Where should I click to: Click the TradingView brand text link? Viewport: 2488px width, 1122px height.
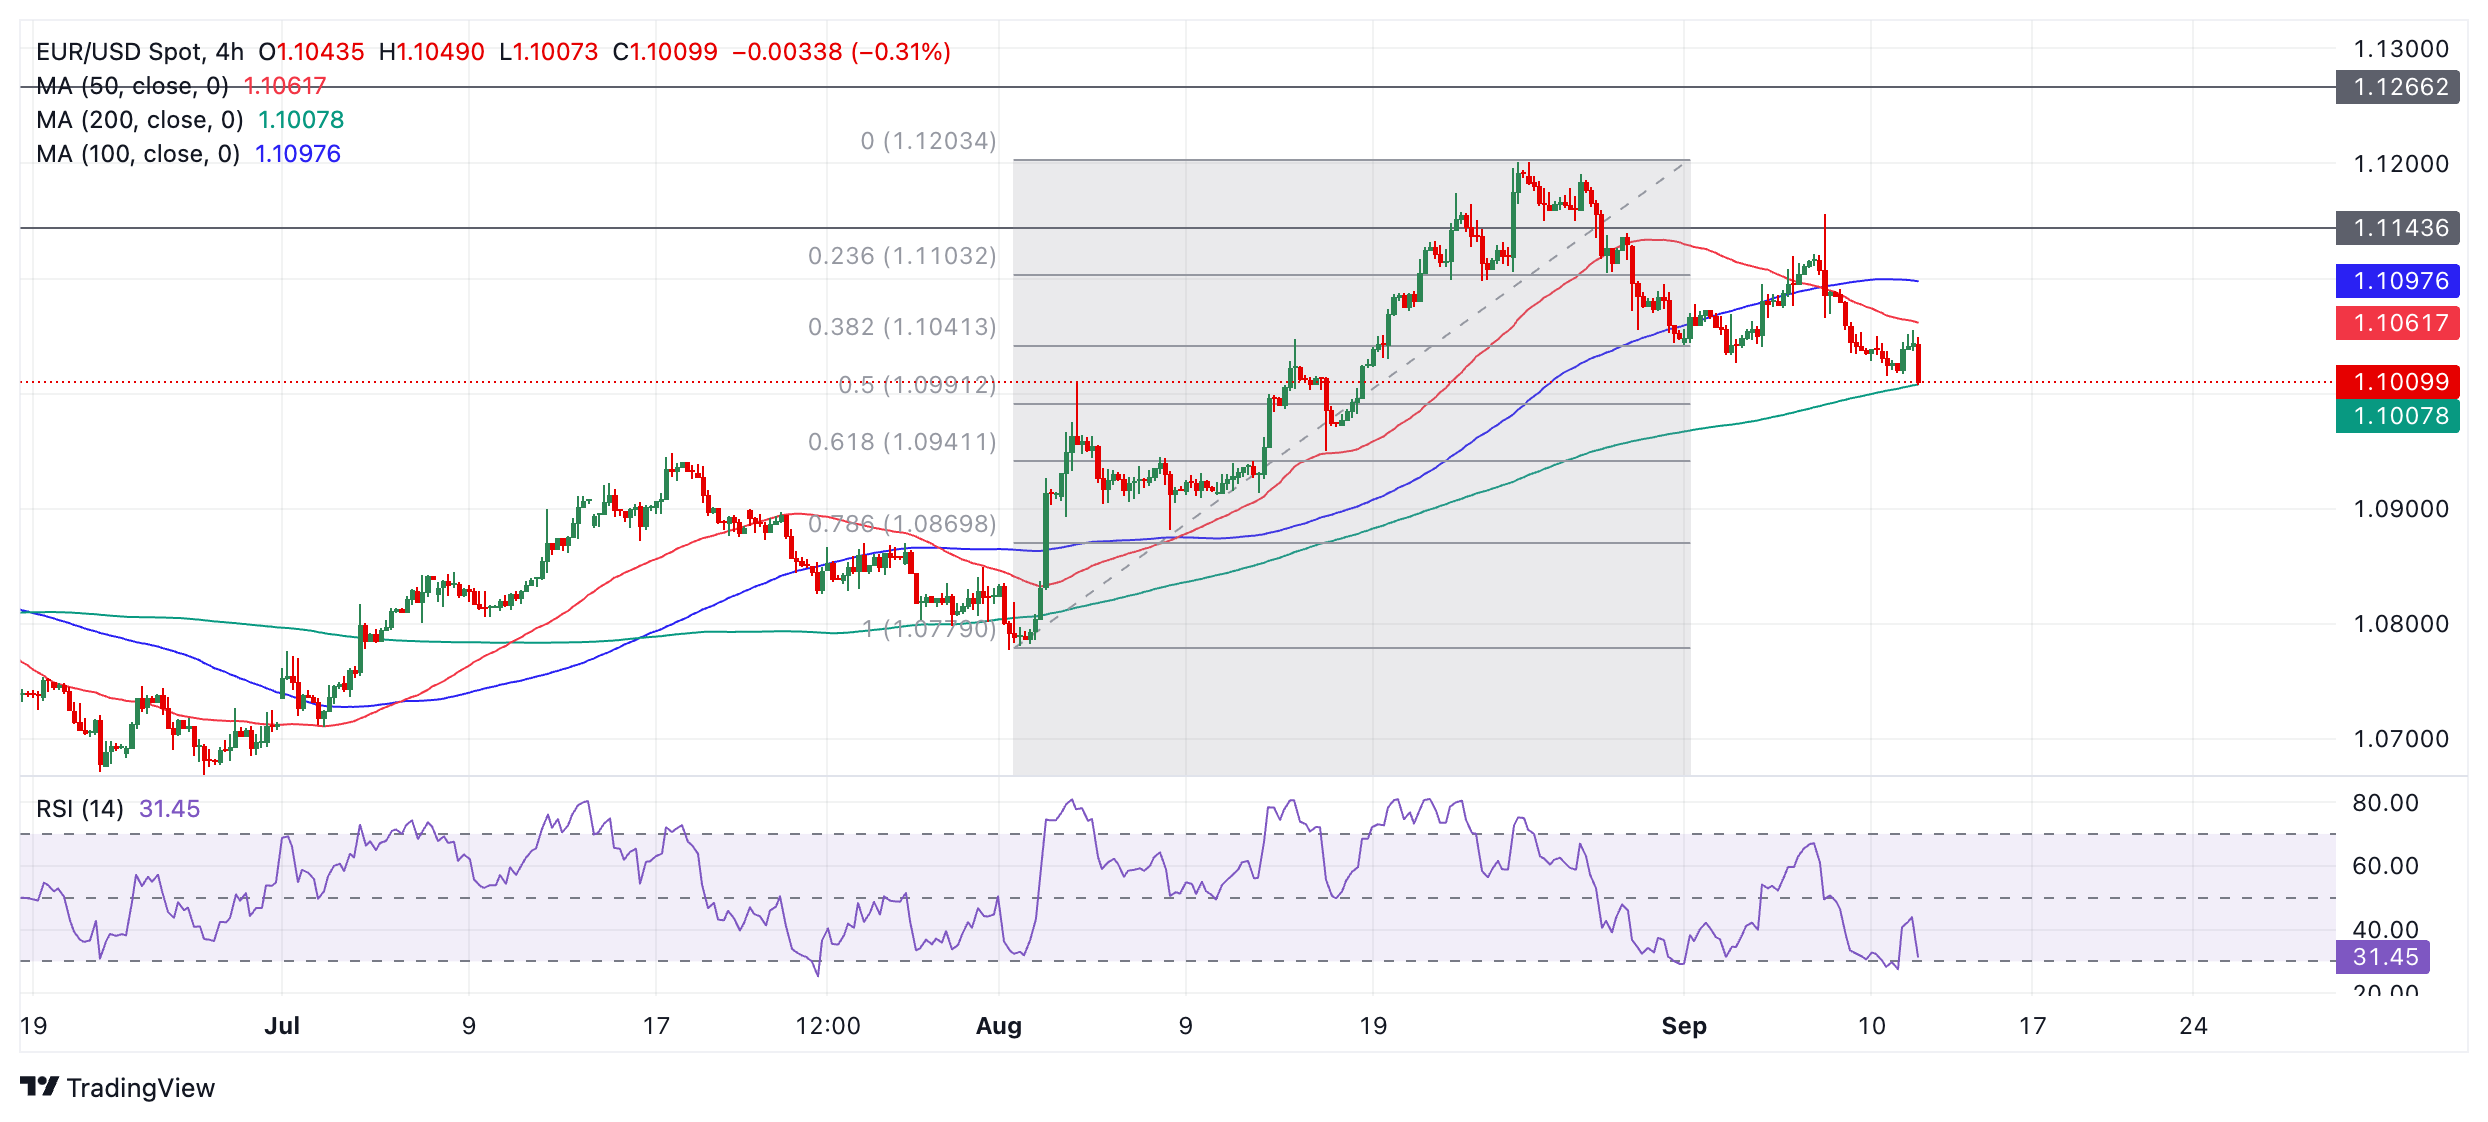pyautogui.click(x=141, y=1088)
